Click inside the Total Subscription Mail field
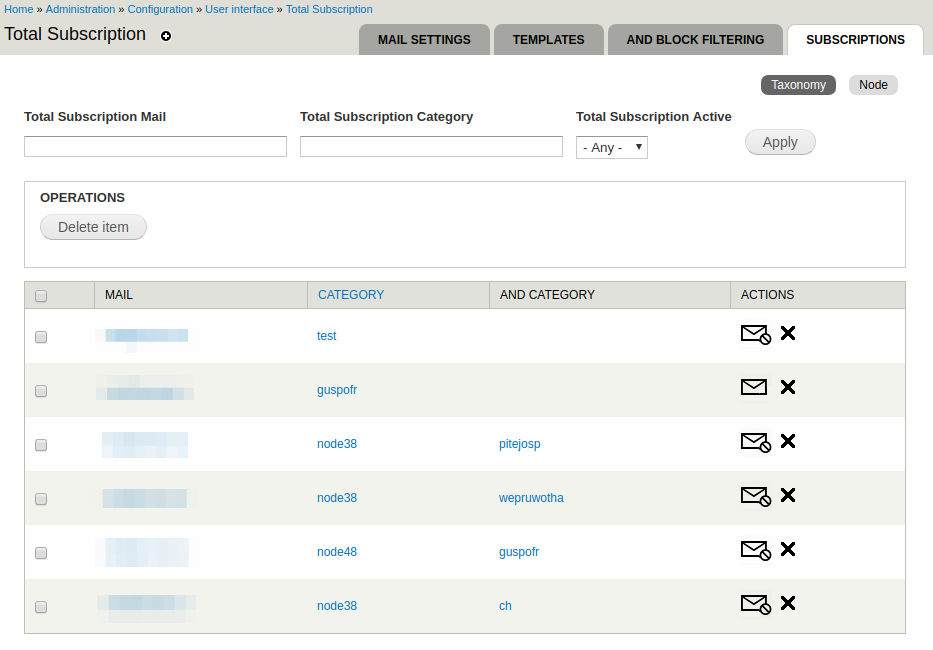This screenshot has width=933, height=650. click(x=155, y=146)
